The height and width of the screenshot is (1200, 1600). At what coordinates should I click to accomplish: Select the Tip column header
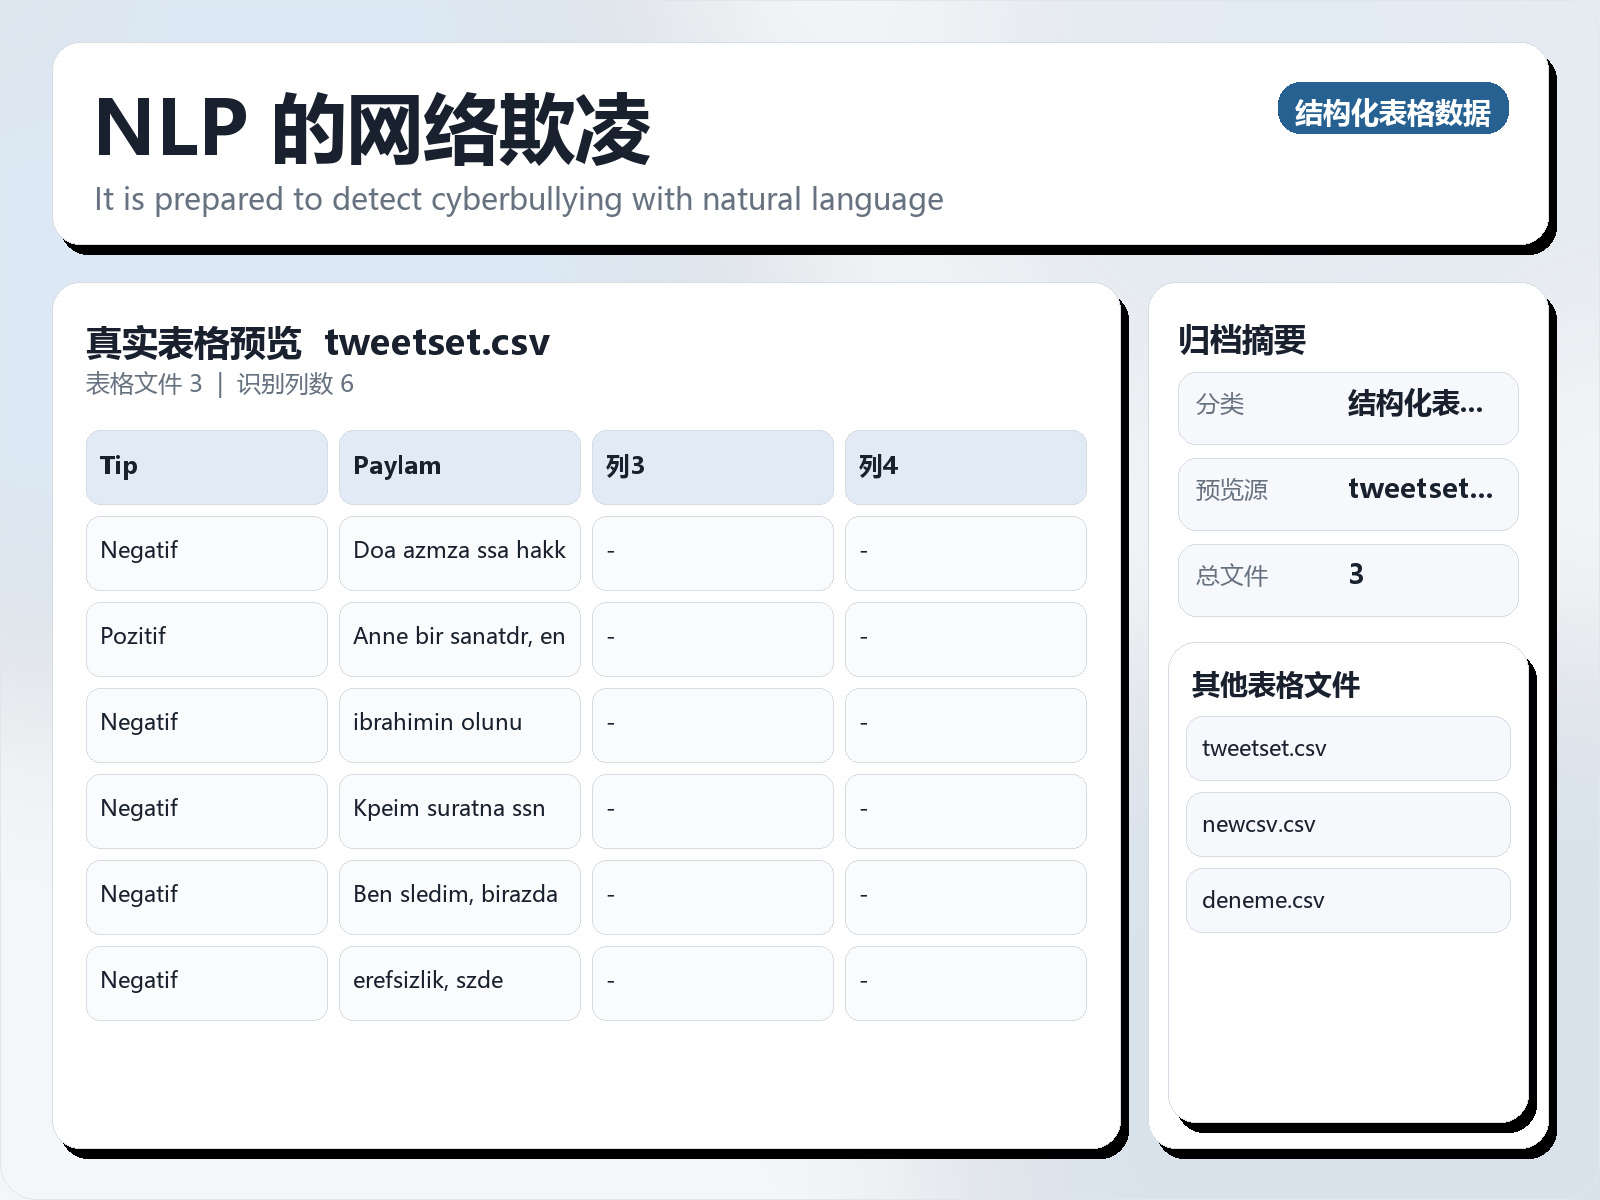[x=206, y=466]
